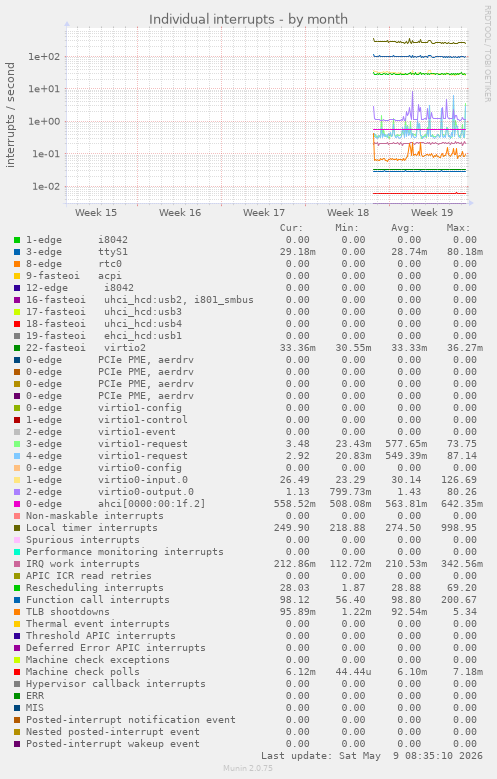Viewport: 497px width, 779px height.
Task: Click the olive swatch for Local timer interrupts
Action: (17, 528)
